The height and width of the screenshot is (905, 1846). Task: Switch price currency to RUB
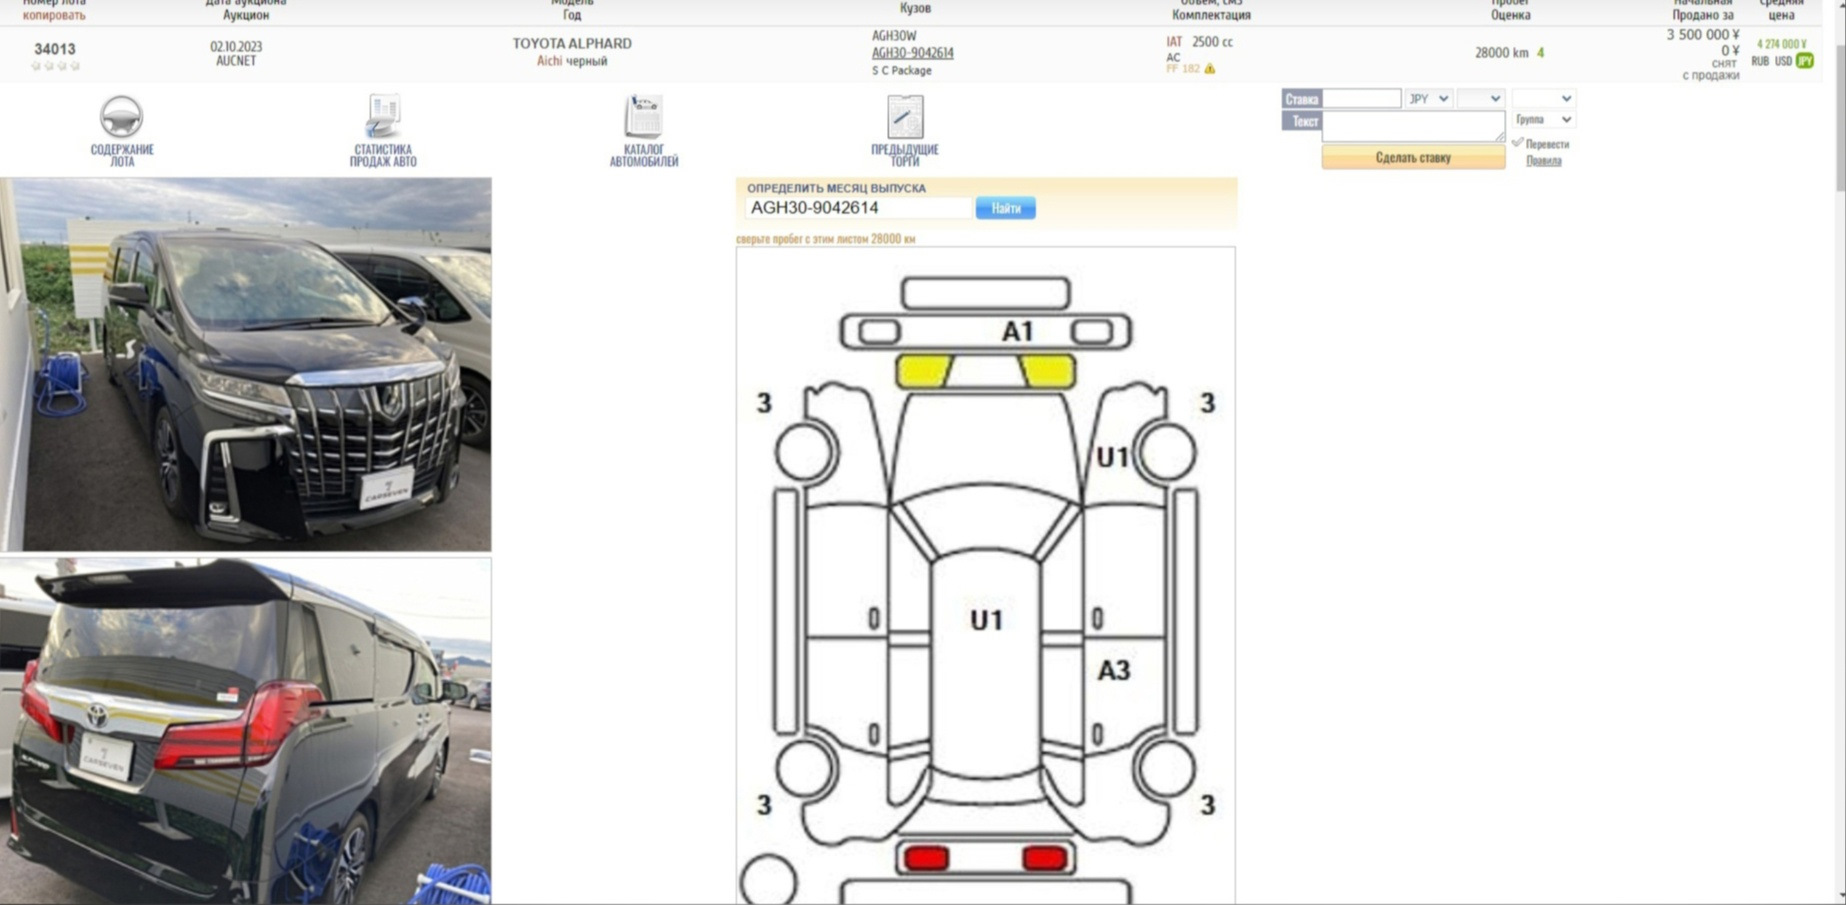pyautogui.click(x=1760, y=61)
